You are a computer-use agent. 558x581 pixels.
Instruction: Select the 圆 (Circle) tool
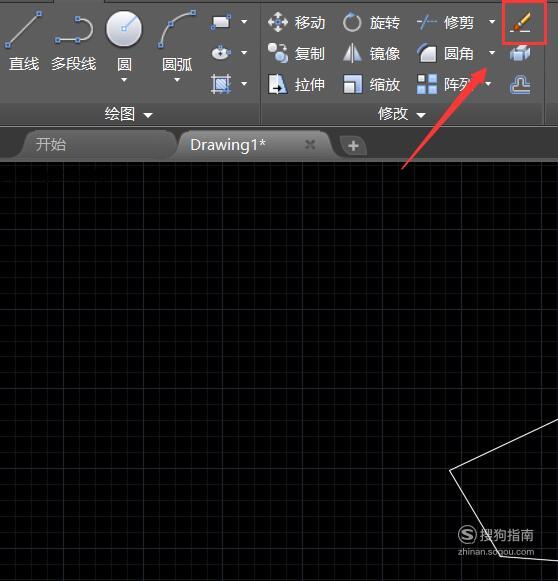124,41
